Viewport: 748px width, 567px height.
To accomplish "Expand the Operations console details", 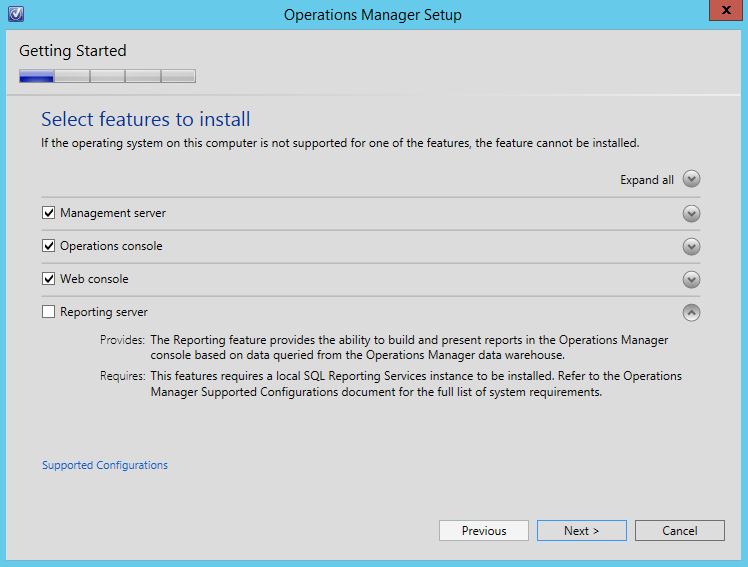I will pyautogui.click(x=691, y=246).
